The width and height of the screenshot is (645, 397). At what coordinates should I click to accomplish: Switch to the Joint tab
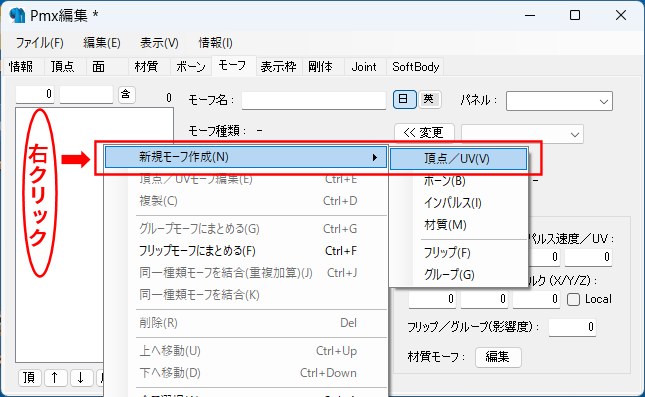coord(364,67)
